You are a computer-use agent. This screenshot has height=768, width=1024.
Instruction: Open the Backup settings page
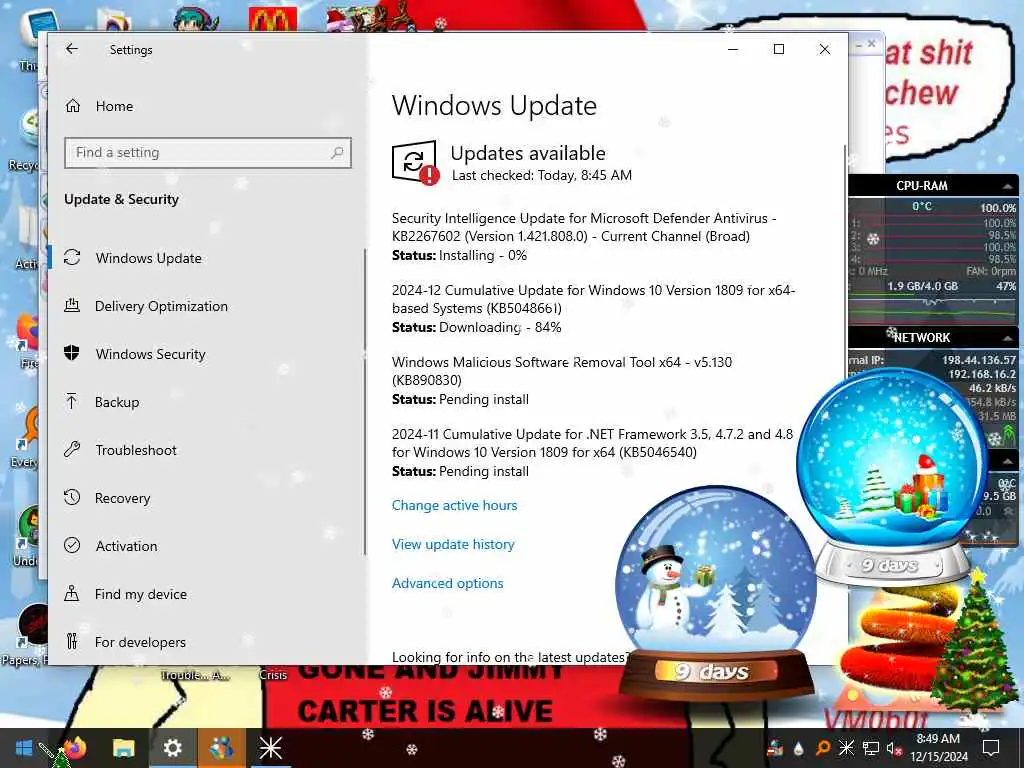(x=117, y=402)
